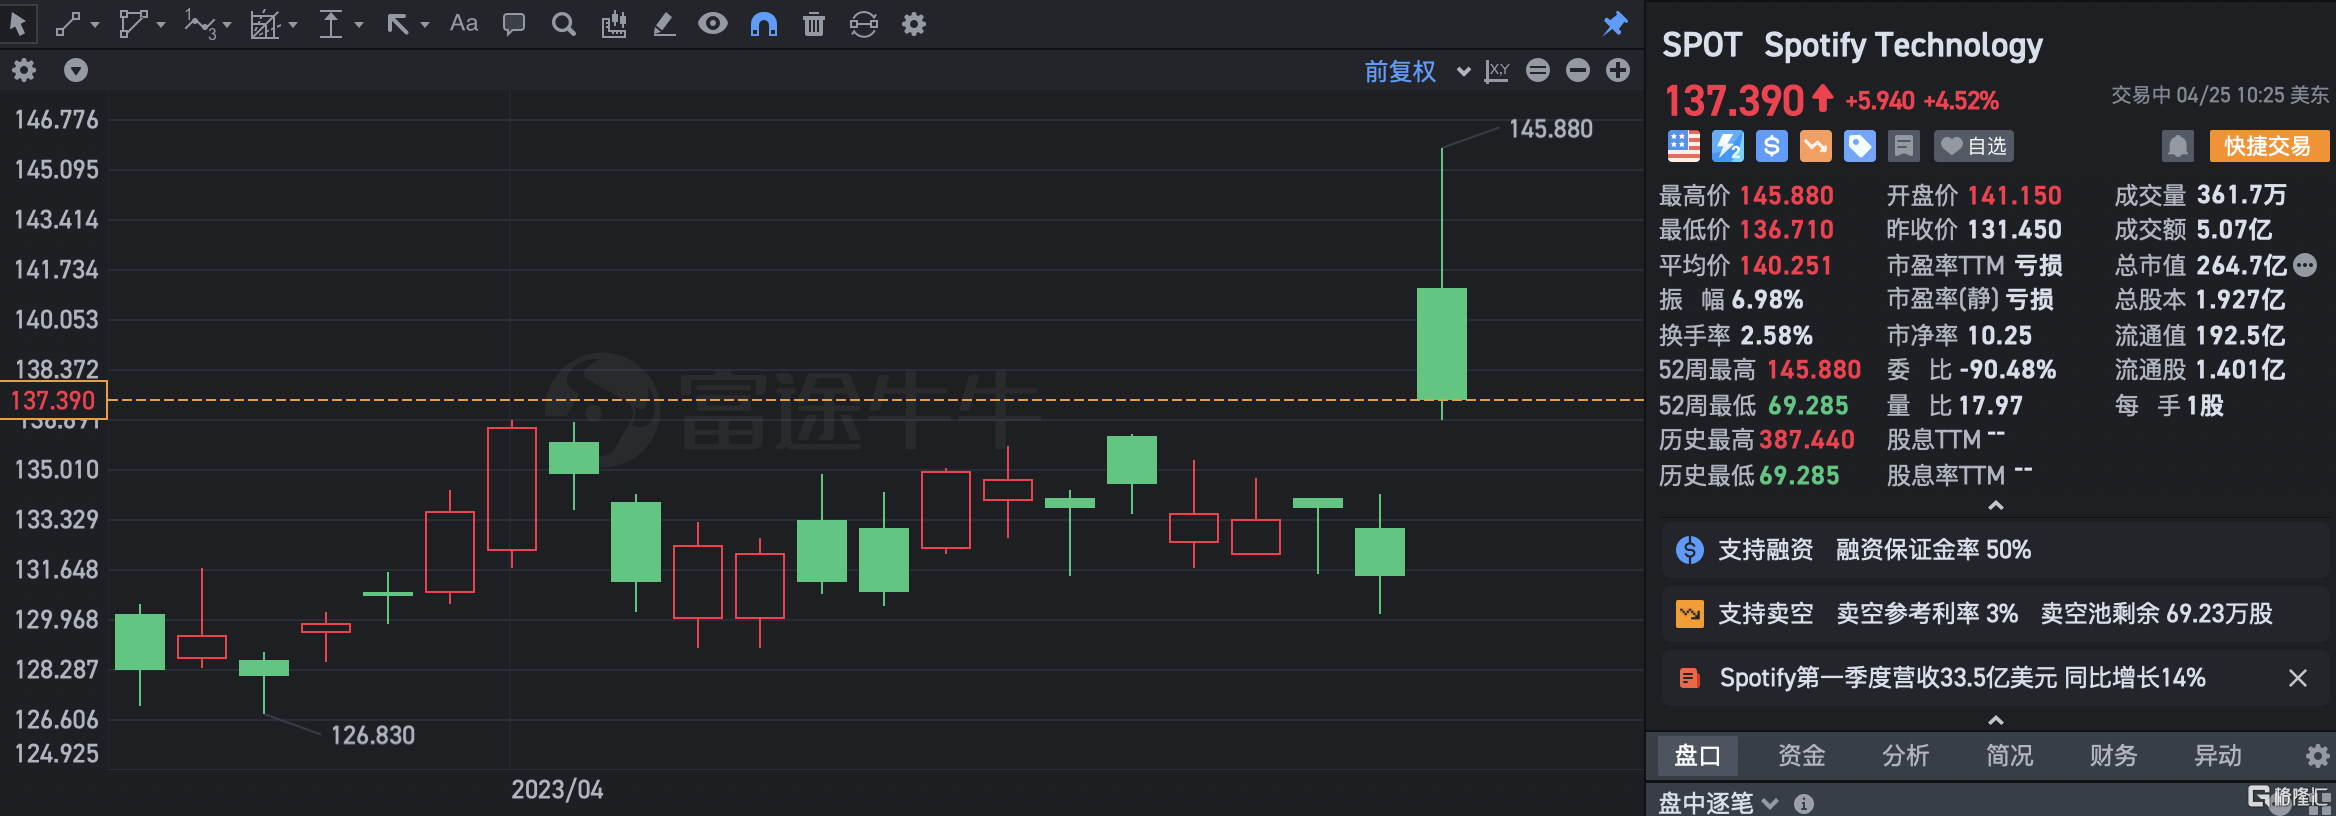Zoom in chart with plus icon
The height and width of the screenshot is (816, 2336).
1618,70
